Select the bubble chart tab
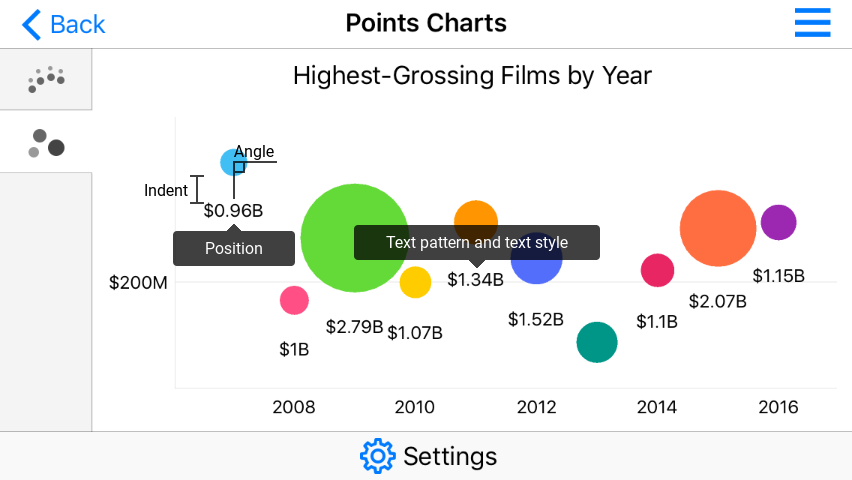 coord(46,142)
